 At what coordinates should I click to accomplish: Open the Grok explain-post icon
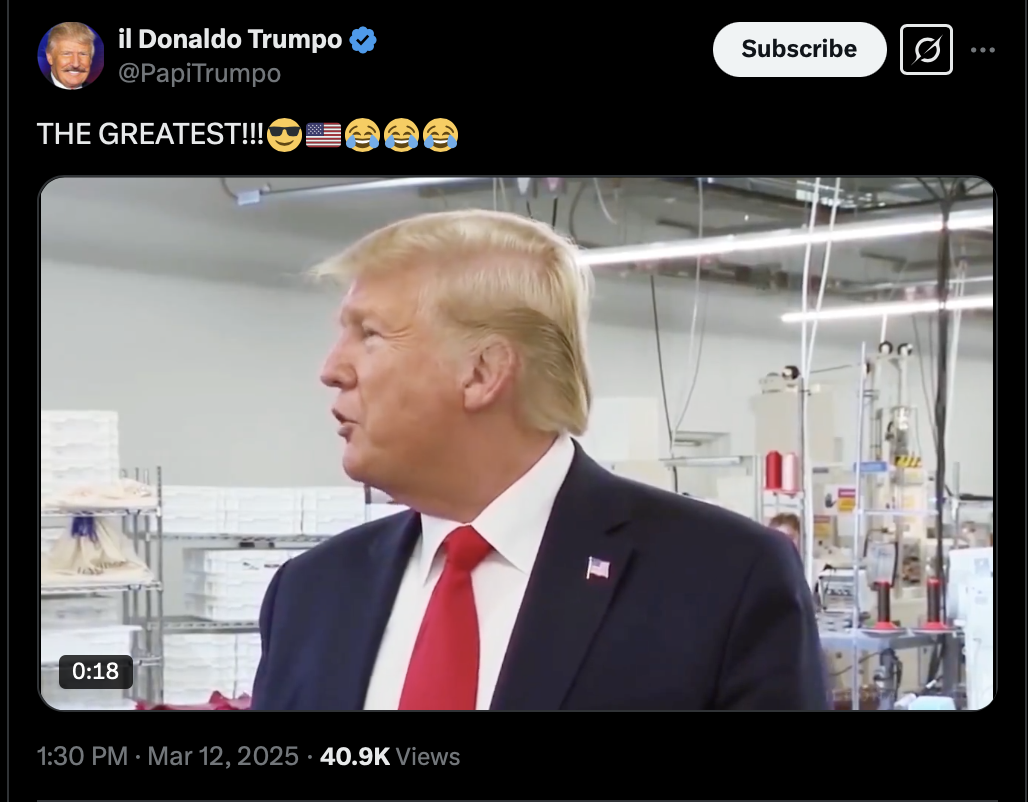pos(926,49)
